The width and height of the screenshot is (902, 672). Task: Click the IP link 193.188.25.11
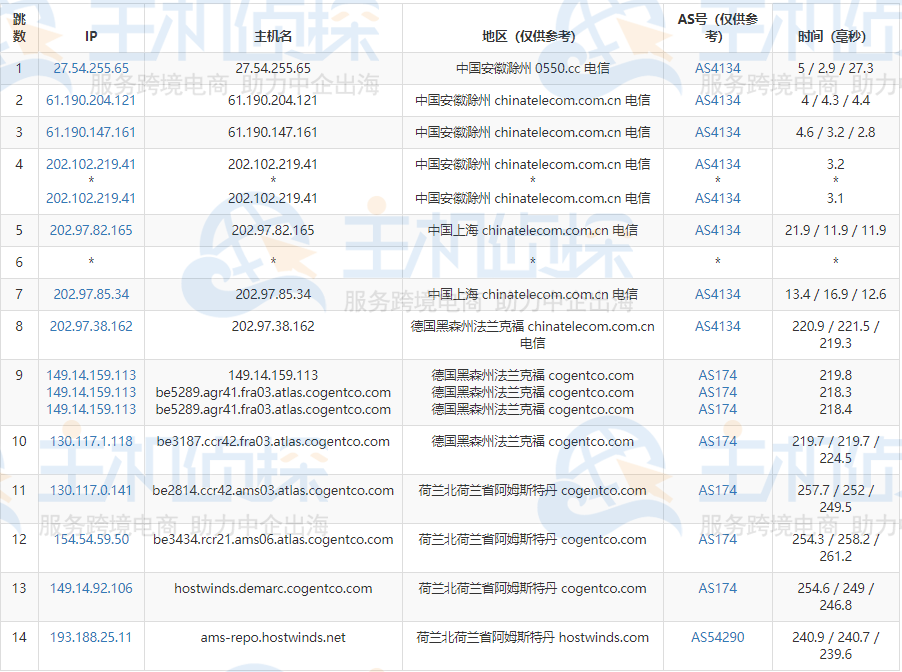pos(91,637)
